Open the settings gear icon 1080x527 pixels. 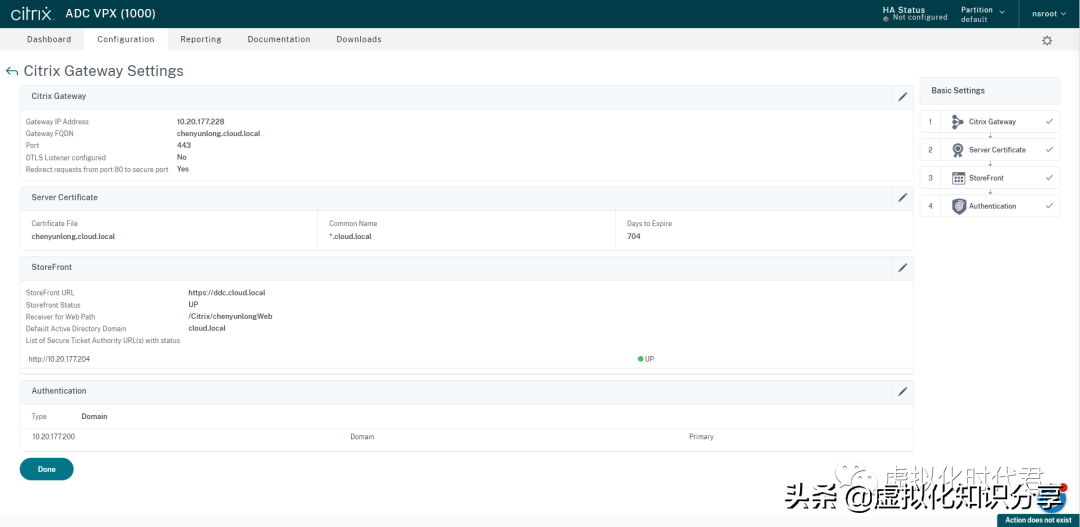pyautogui.click(x=1047, y=41)
